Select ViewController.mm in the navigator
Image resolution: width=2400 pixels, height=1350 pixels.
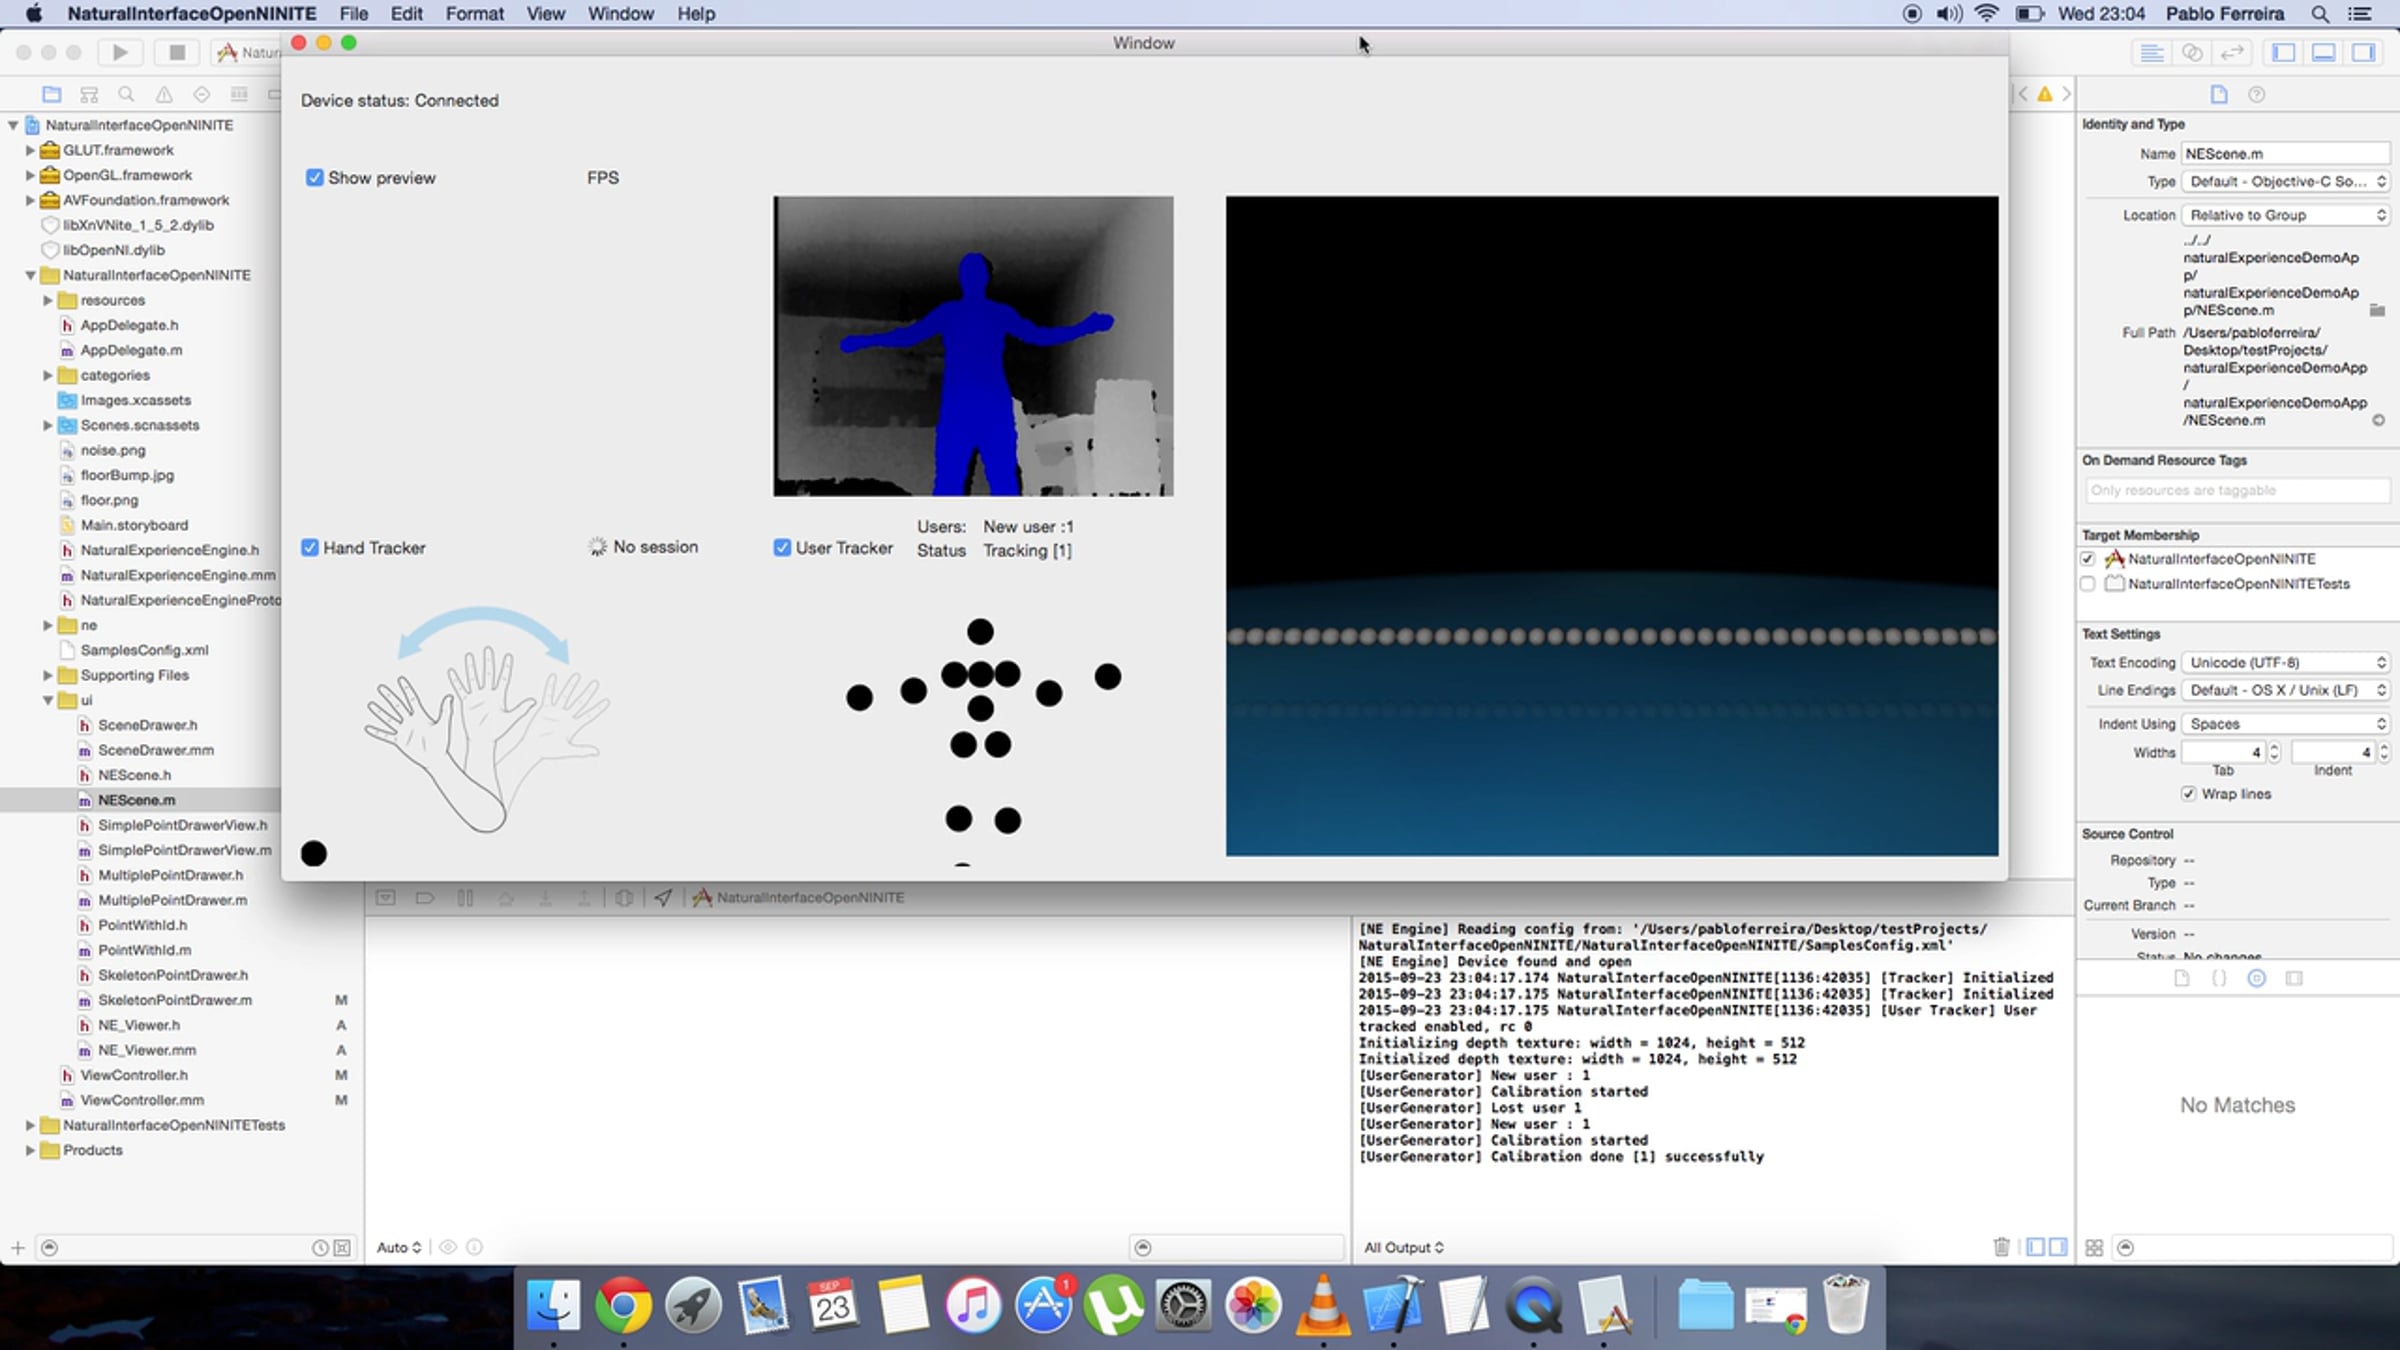tap(142, 1100)
